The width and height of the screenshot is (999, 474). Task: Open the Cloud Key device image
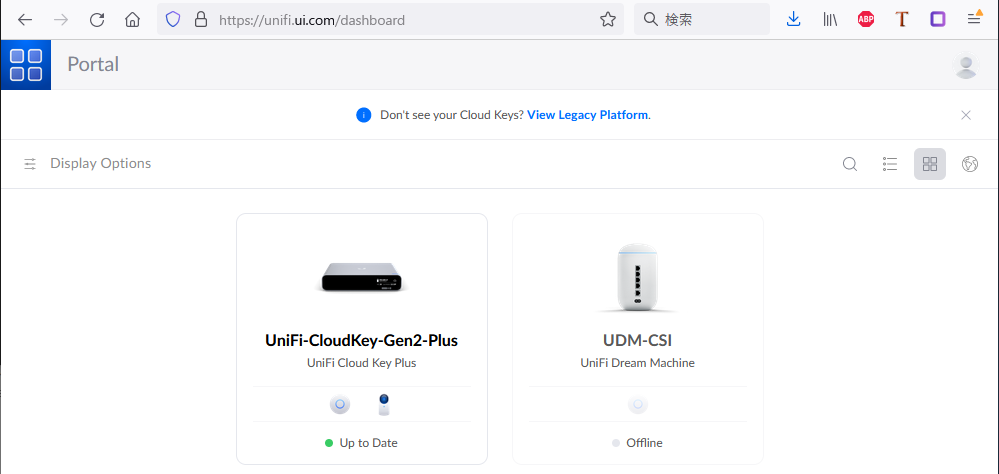tap(362, 278)
